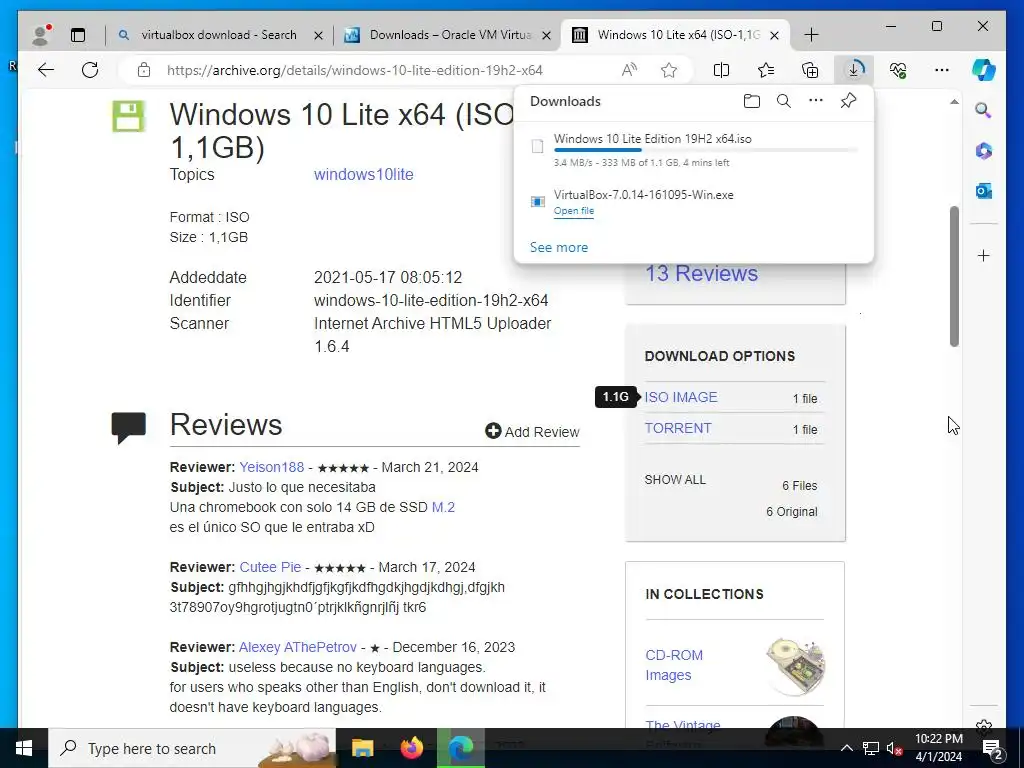
Task: Activate the Read aloud icon in address bar
Action: click(629, 70)
